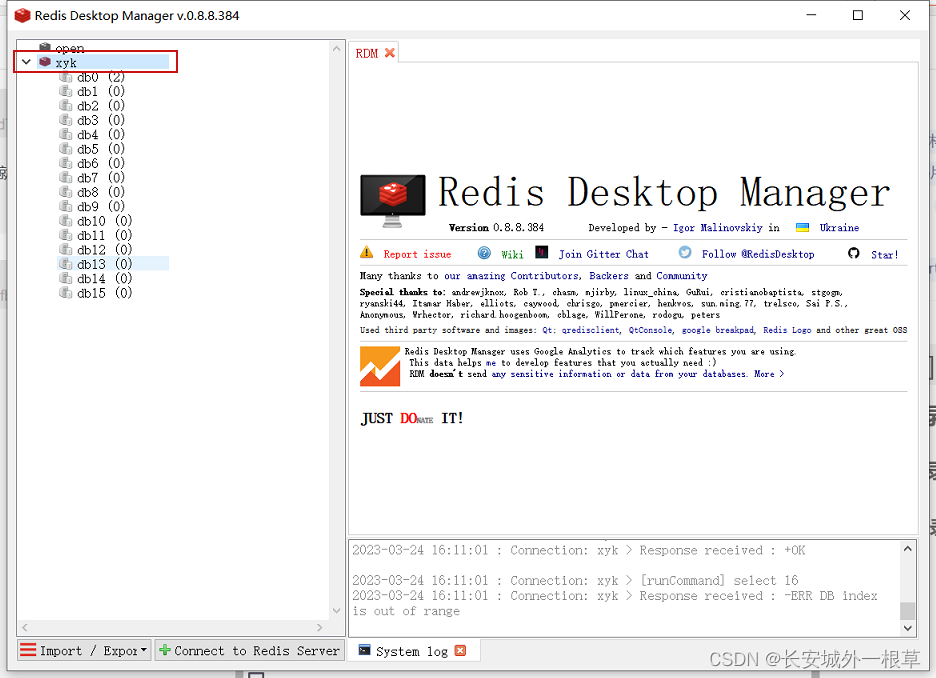Open the Redis Logo link
This screenshot has width=936, height=678.
(787, 330)
